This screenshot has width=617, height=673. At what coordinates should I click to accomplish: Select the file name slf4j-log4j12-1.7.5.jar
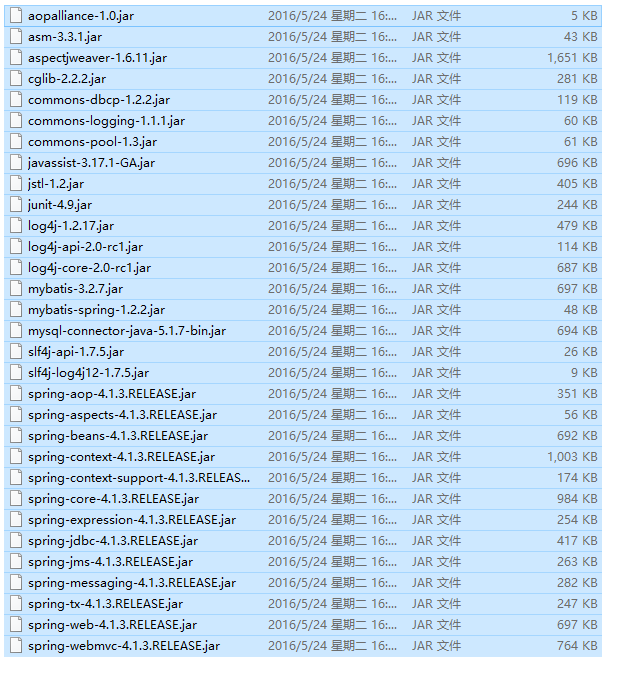[88, 374]
